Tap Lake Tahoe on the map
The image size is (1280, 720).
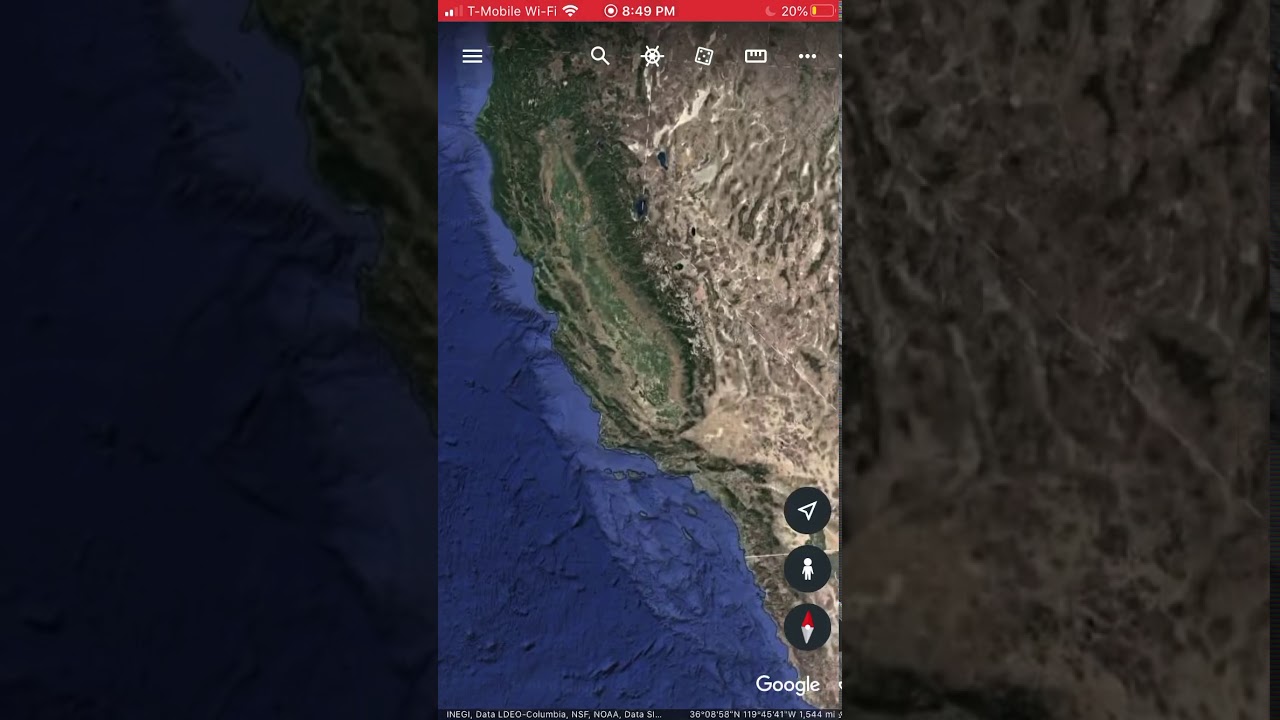(x=639, y=207)
